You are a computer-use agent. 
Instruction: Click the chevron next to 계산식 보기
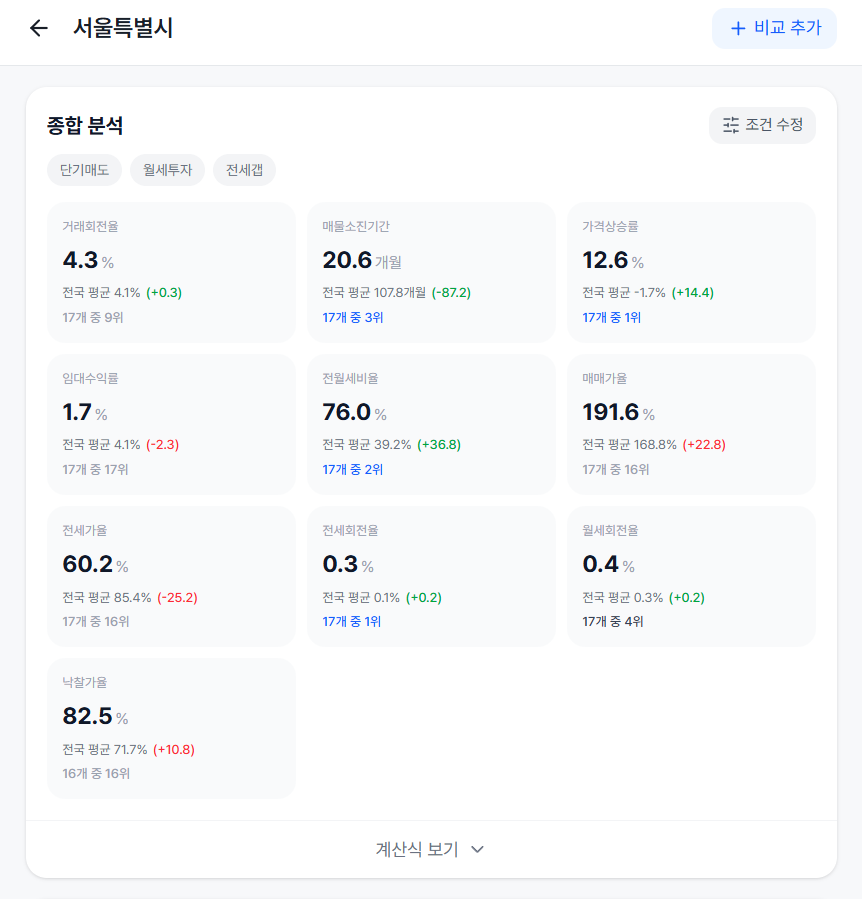click(477, 849)
